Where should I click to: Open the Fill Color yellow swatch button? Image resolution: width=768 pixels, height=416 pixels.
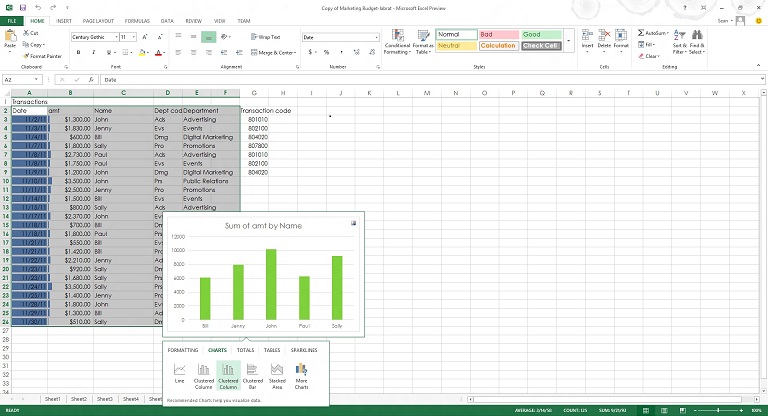pyautogui.click(x=141, y=52)
